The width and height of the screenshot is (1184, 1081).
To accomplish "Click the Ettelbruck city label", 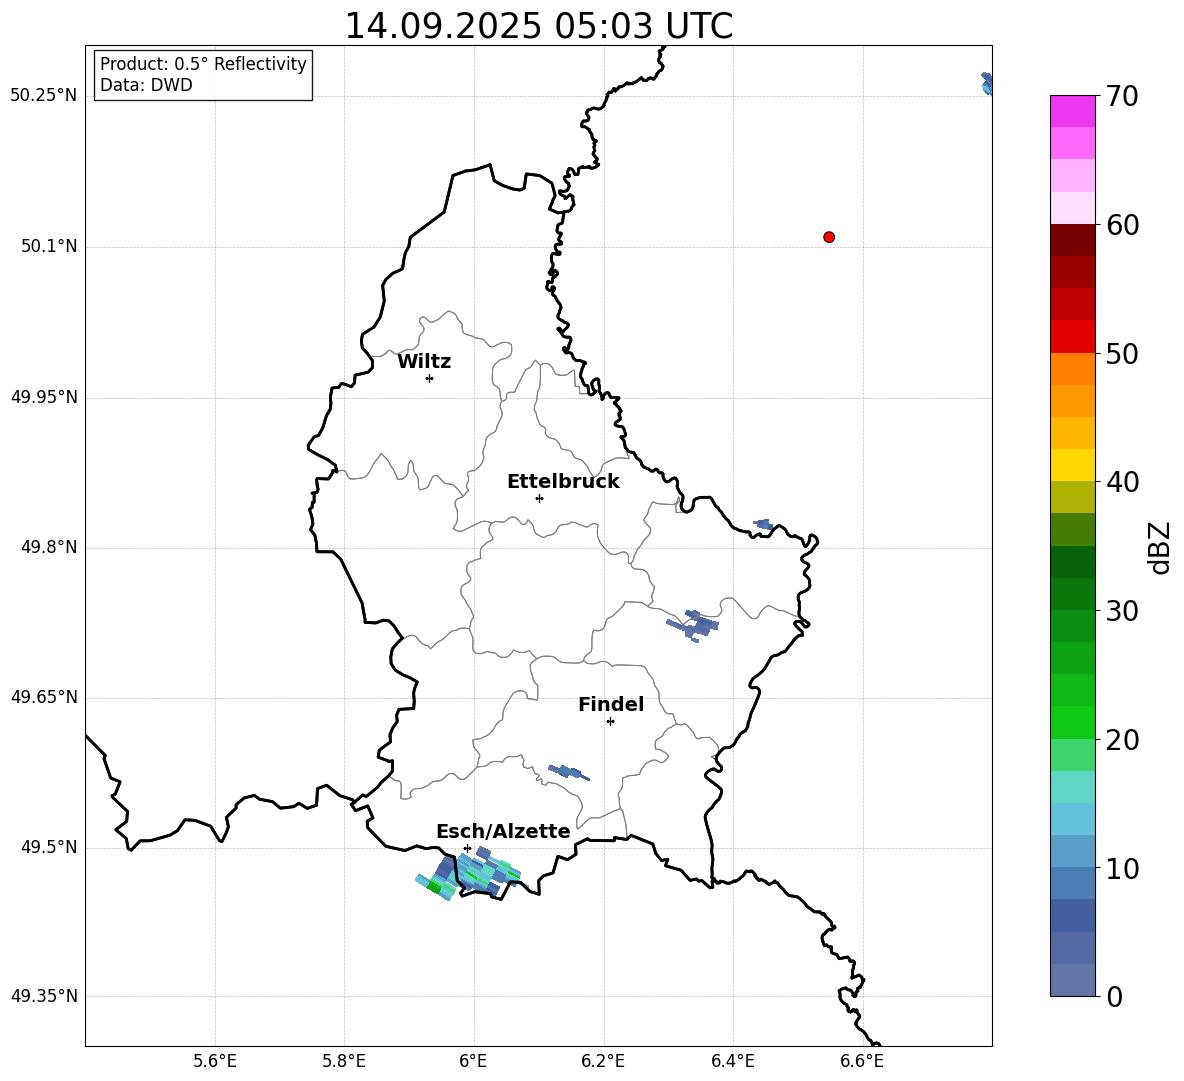I will pyautogui.click(x=563, y=482).
